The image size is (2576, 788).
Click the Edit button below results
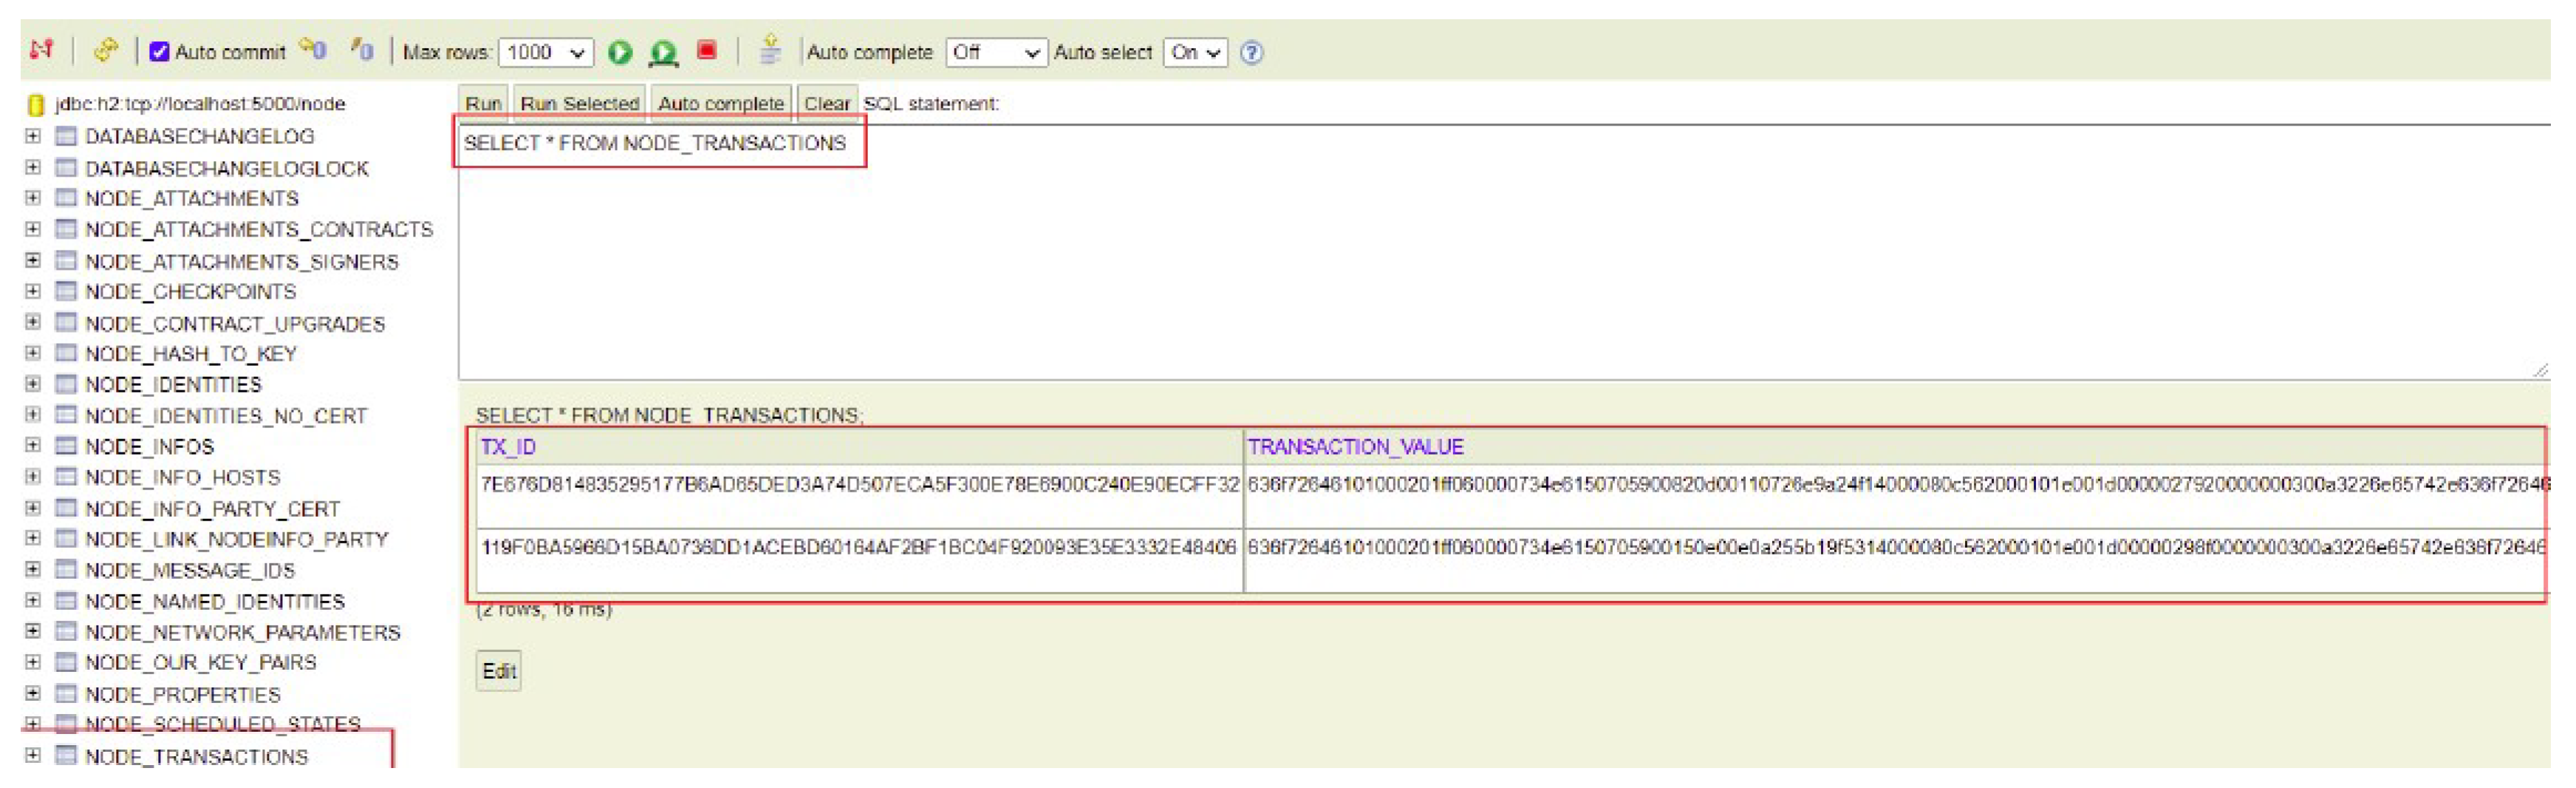point(498,671)
